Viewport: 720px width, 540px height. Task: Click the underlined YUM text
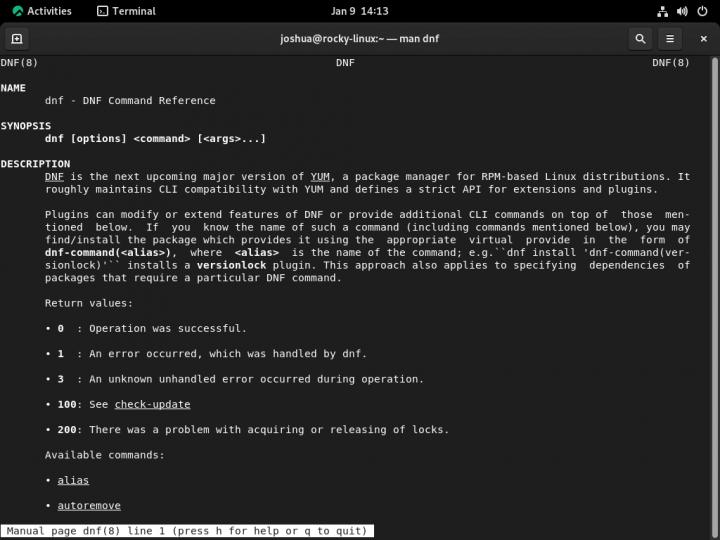[320, 177]
